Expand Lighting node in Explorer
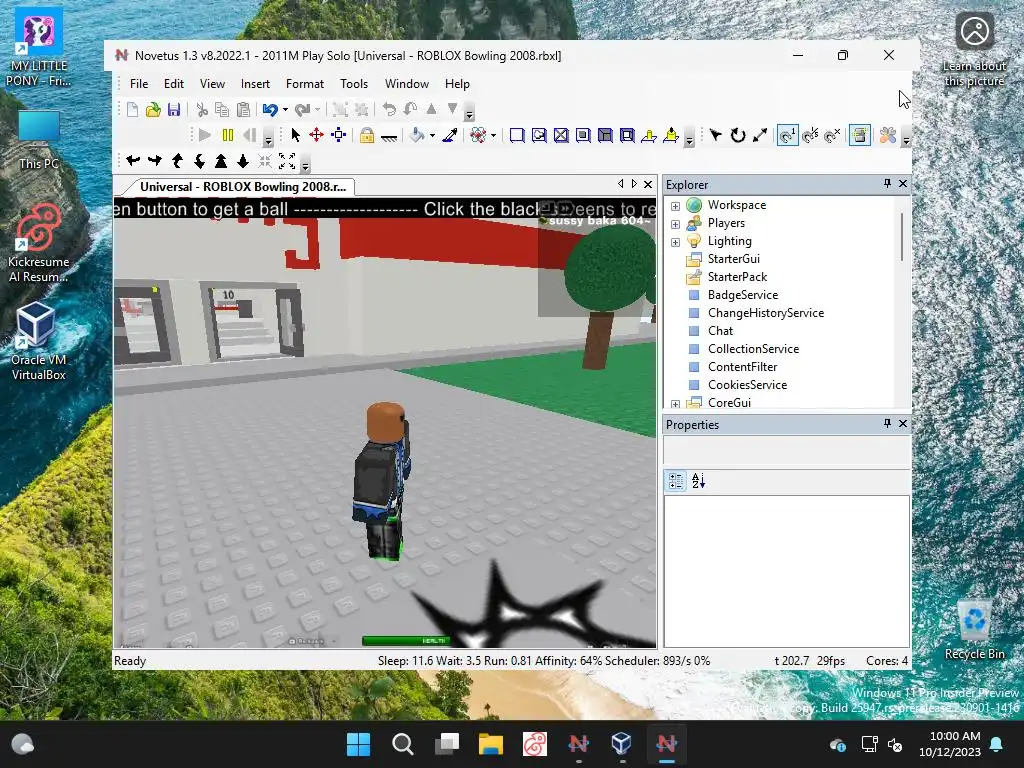This screenshot has height=768, width=1024. (675, 242)
